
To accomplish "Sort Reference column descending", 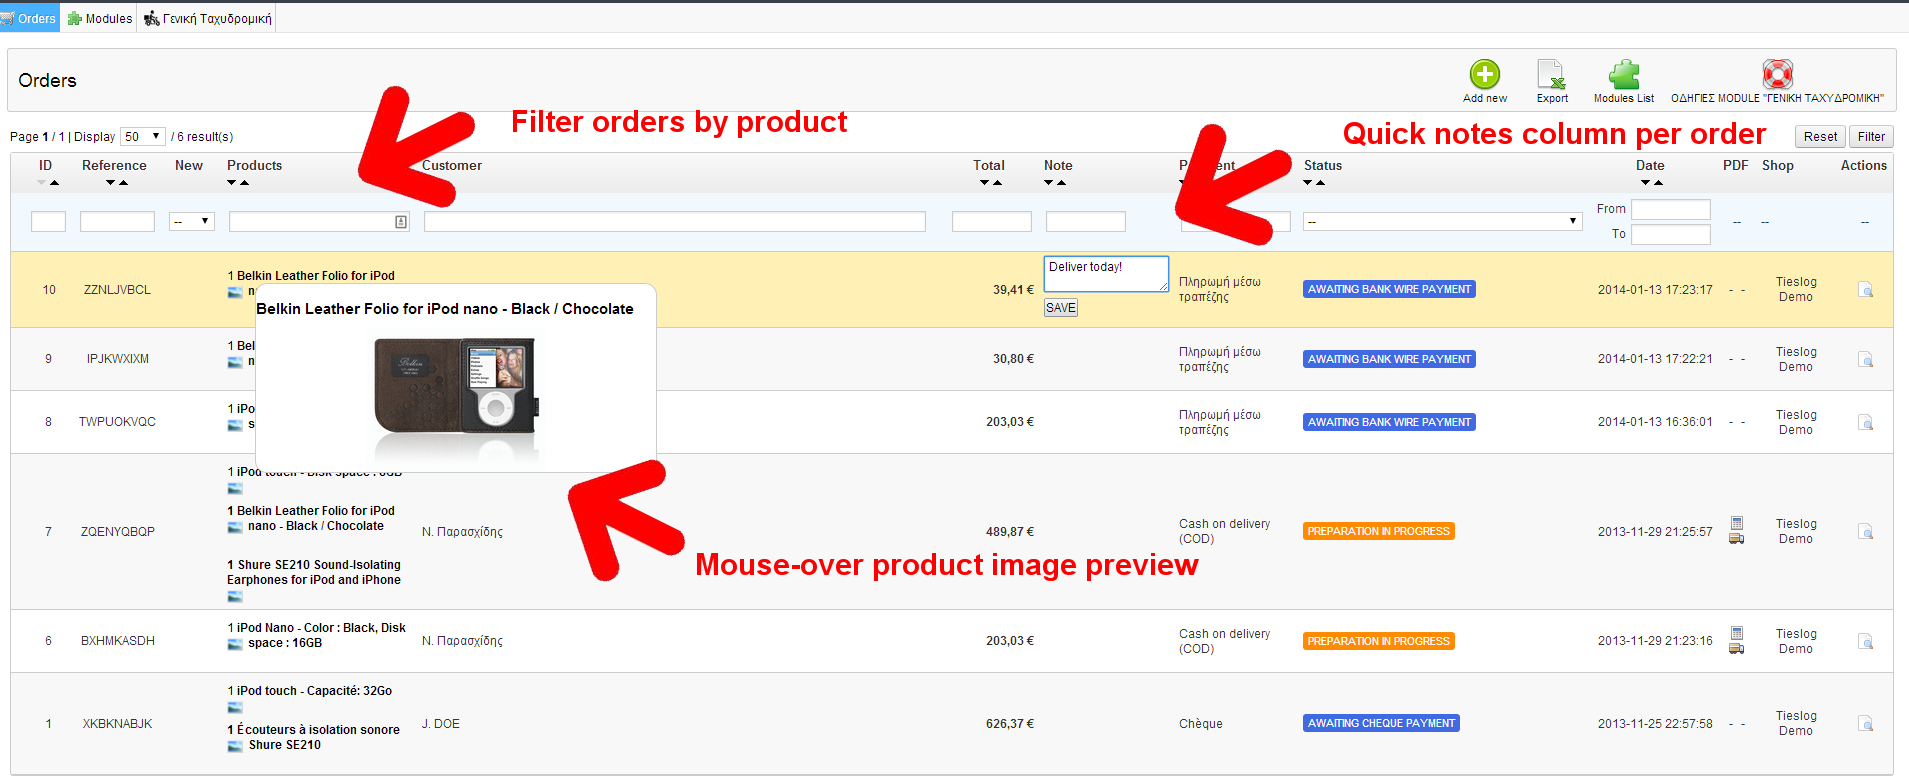I will [110, 183].
